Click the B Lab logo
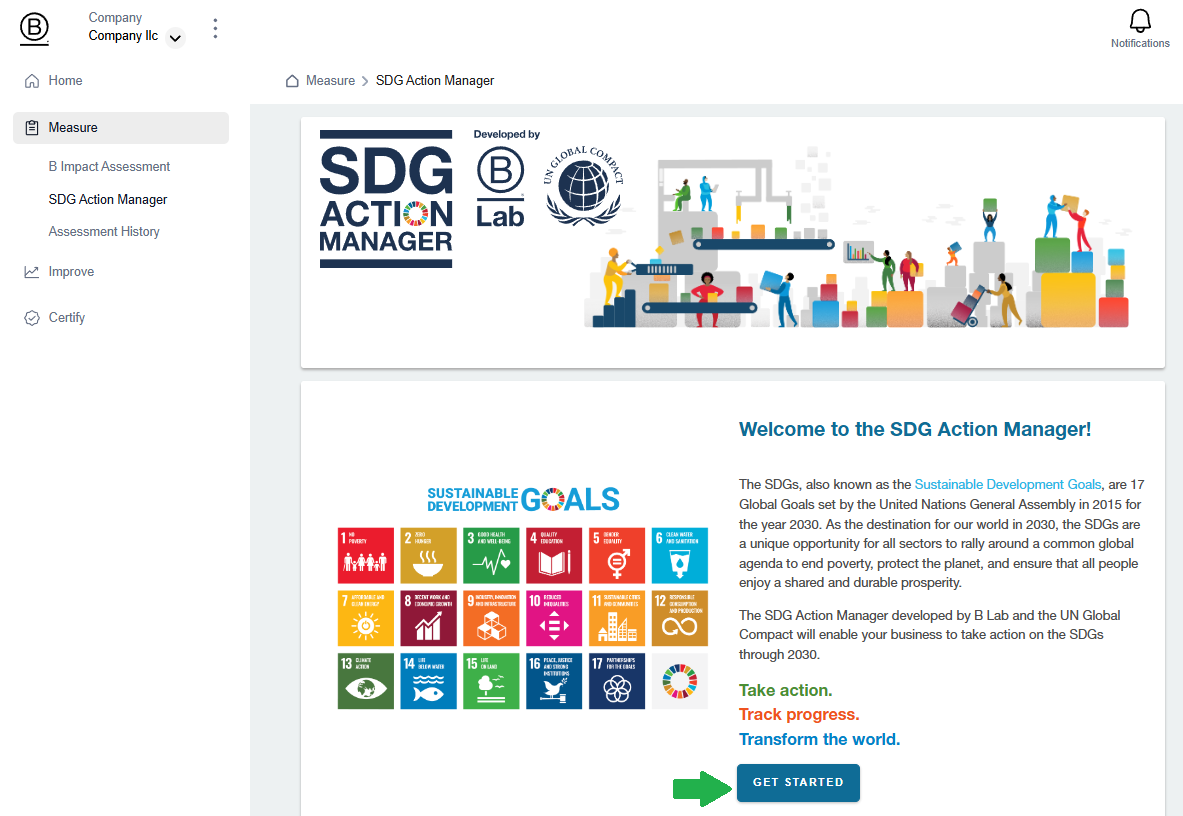Viewport: 1183px width, 816px height. pos(500,187)
